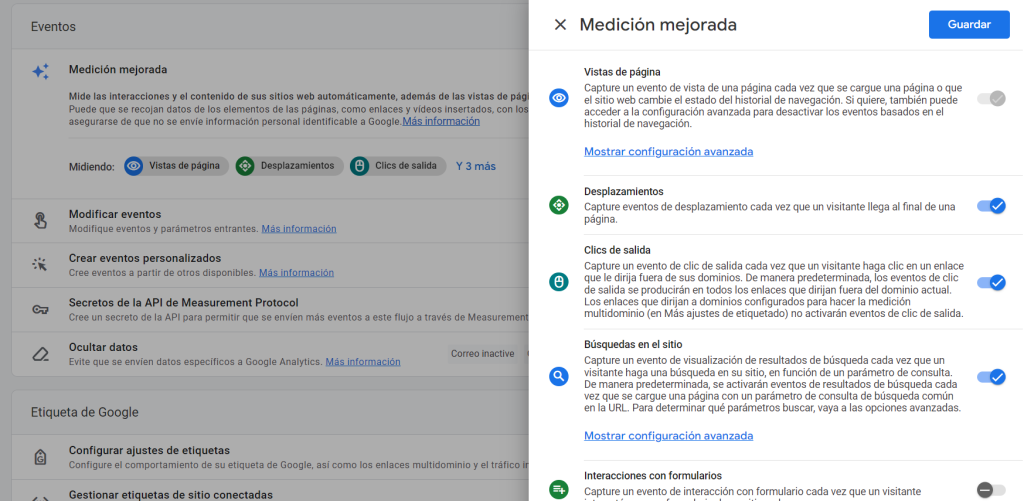This screenshot has height=501, width=1024.
Task: Disable the Desplazamientos toggle
Action: 991,205
